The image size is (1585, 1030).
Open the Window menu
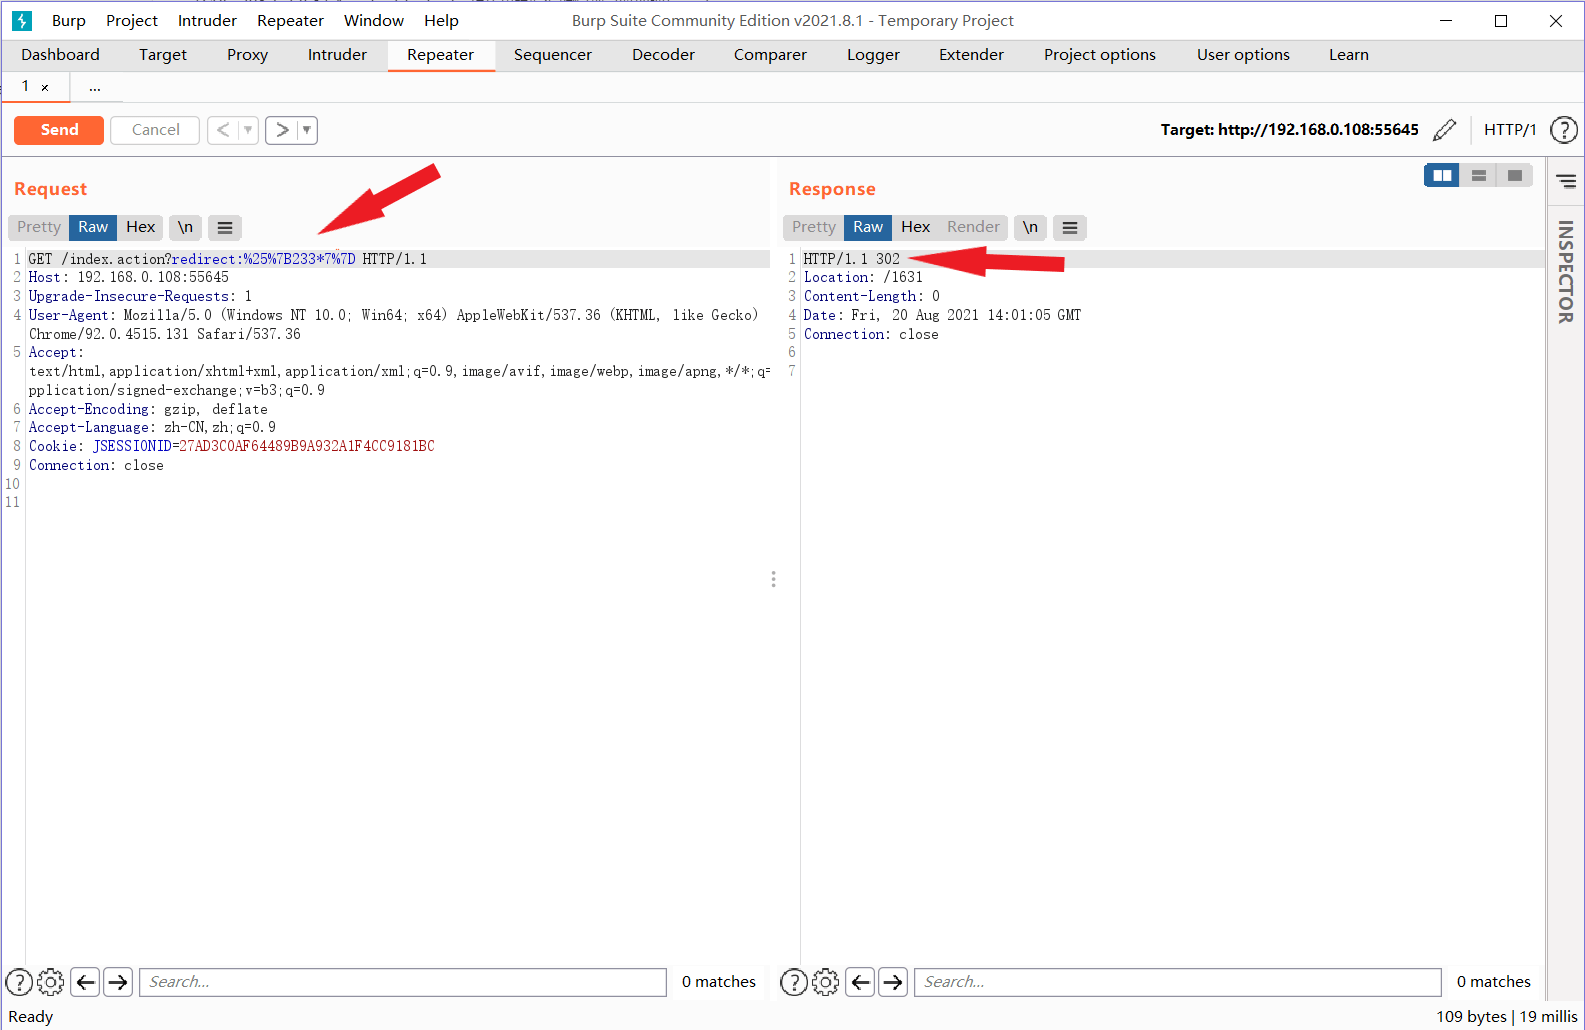[374, 21]
